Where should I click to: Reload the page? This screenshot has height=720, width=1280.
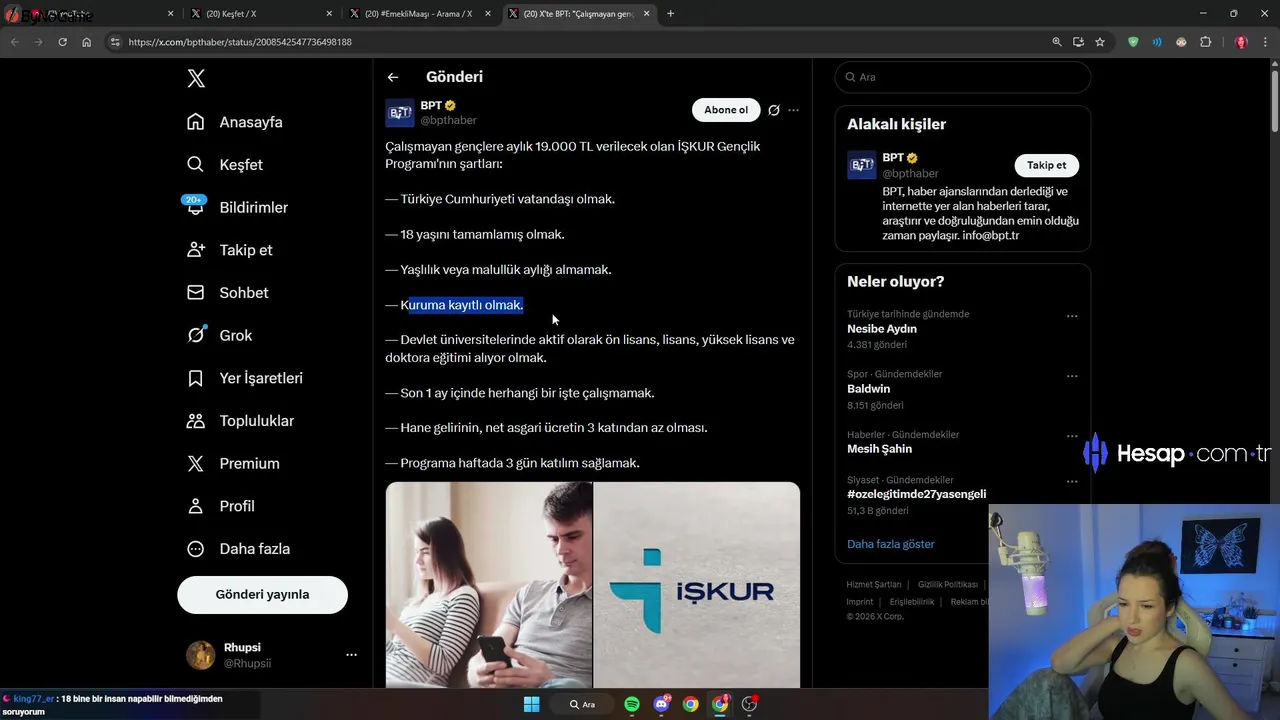[62, 42]
